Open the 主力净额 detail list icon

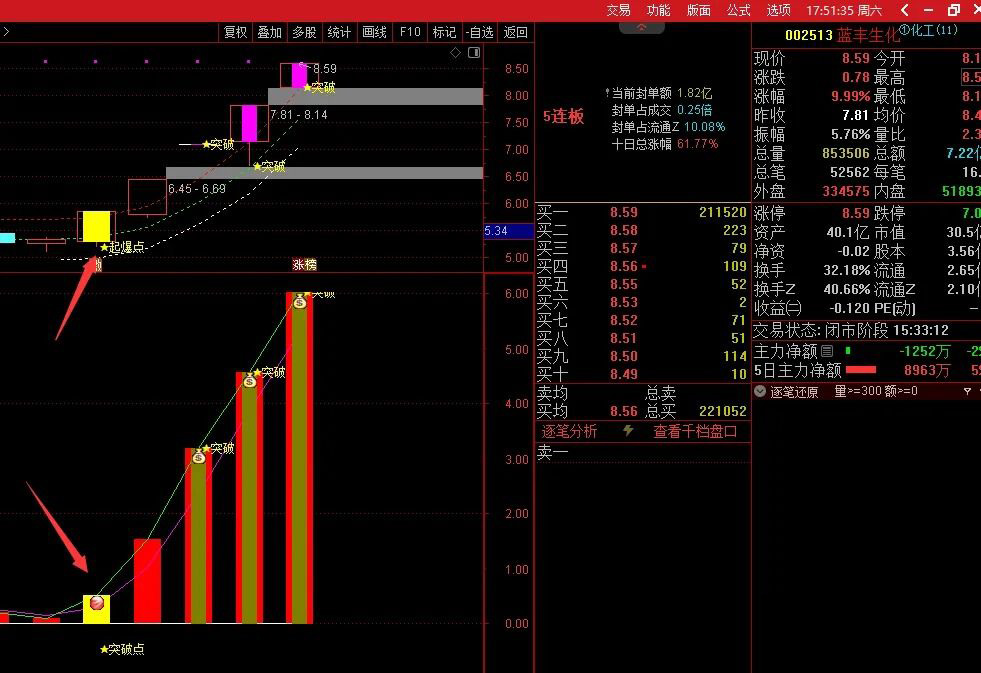(x=826, y=352)
